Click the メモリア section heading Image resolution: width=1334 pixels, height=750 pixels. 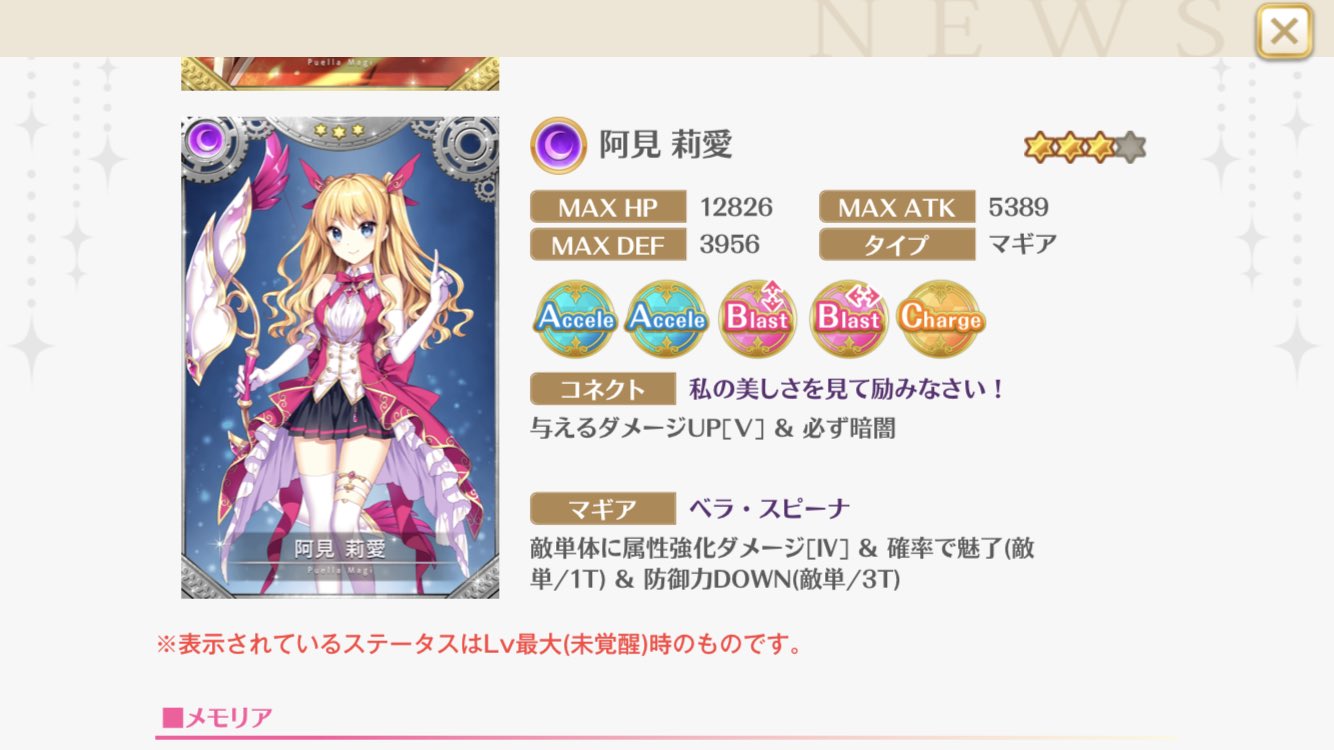pos(217,717)
